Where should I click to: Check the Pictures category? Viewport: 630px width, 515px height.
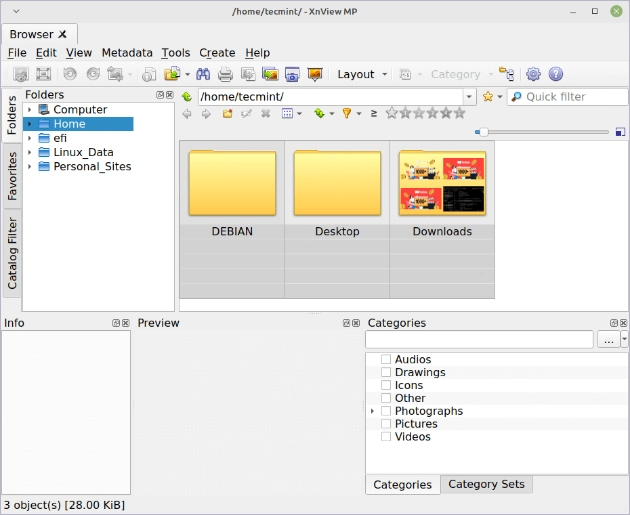pyautogui.click(x=386, y=423)
